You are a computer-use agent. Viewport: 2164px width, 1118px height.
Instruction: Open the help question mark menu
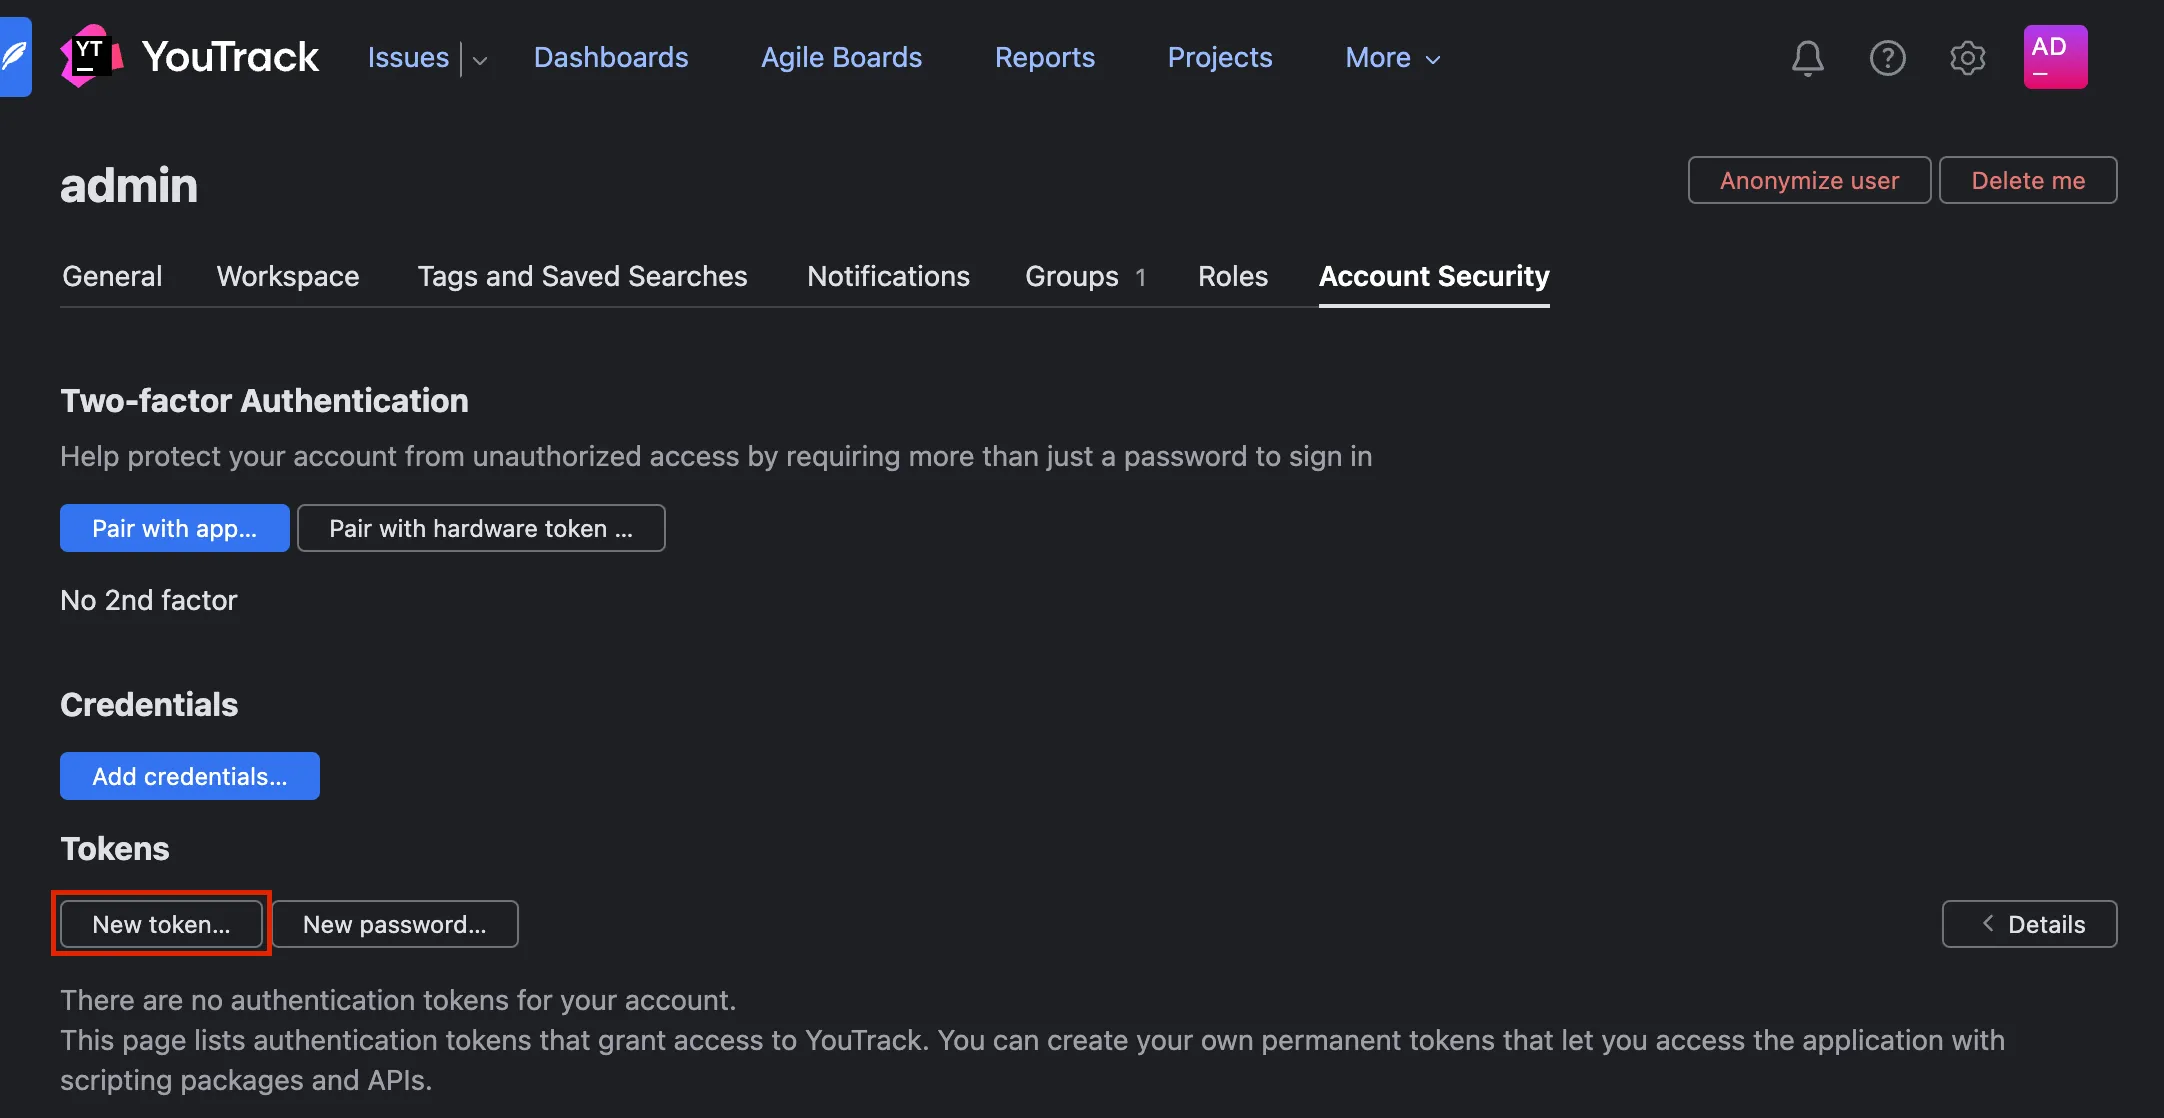click(x=1887, y=58)
